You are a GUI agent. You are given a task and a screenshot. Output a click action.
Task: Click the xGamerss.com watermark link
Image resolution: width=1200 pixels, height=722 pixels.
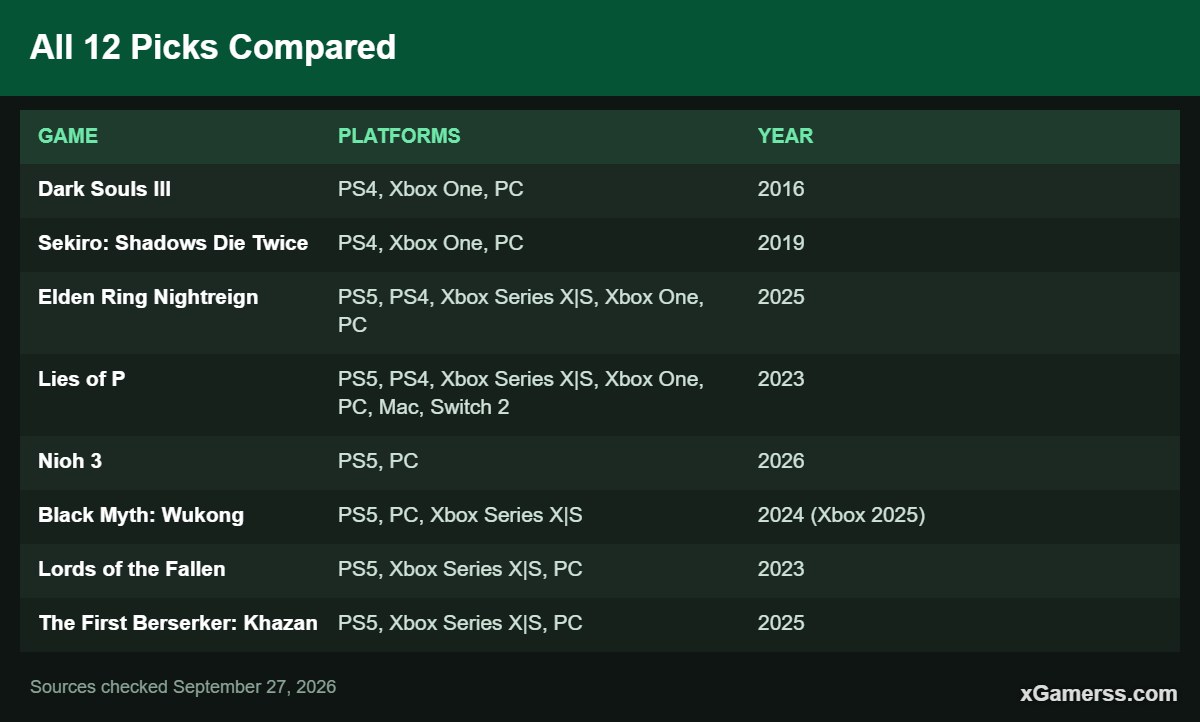click(1099, 693)
